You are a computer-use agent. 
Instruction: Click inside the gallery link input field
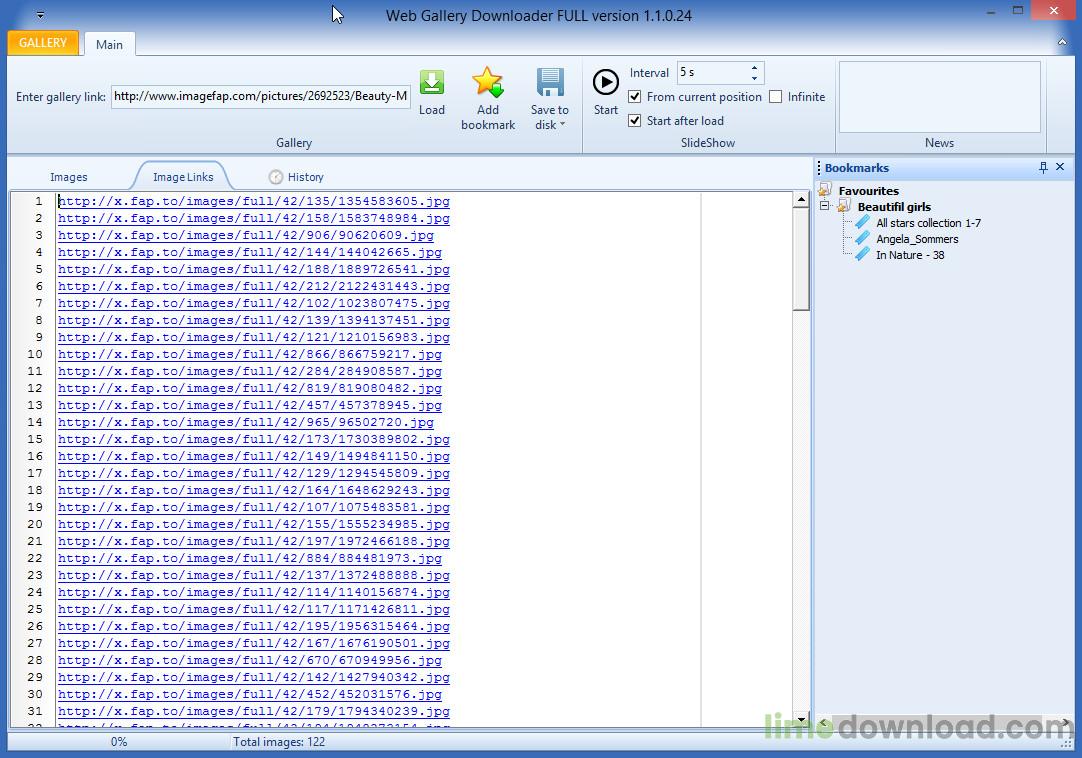tap(260, 96)
